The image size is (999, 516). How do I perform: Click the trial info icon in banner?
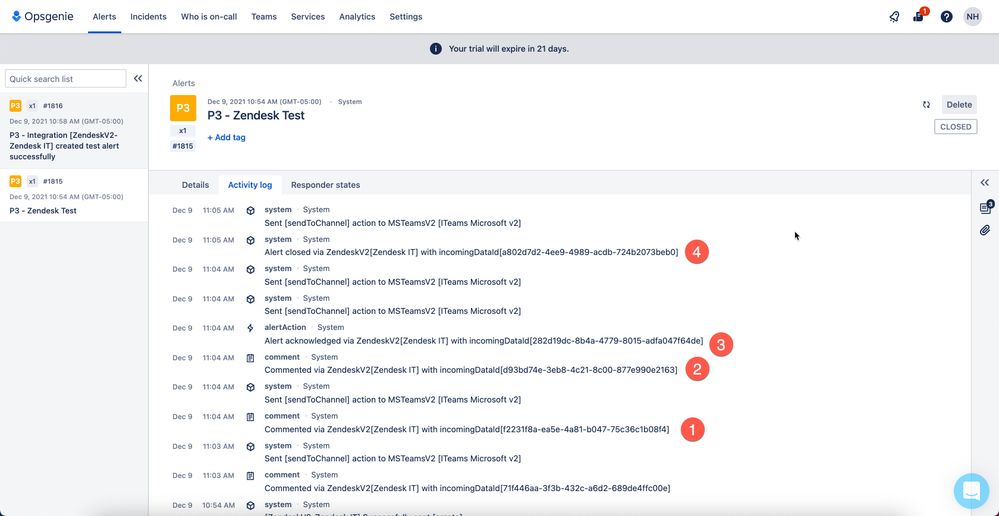436,48
